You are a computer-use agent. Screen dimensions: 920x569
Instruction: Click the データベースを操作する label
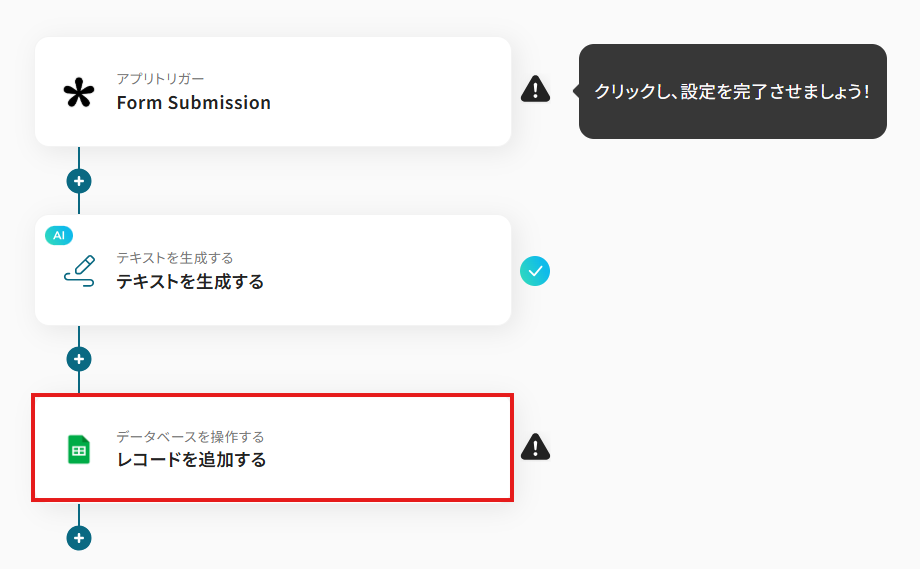click(x=190, y=437)
